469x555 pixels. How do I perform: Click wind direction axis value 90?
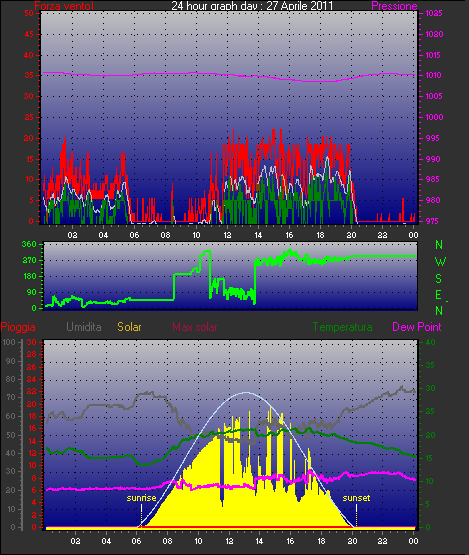[32, 292]
